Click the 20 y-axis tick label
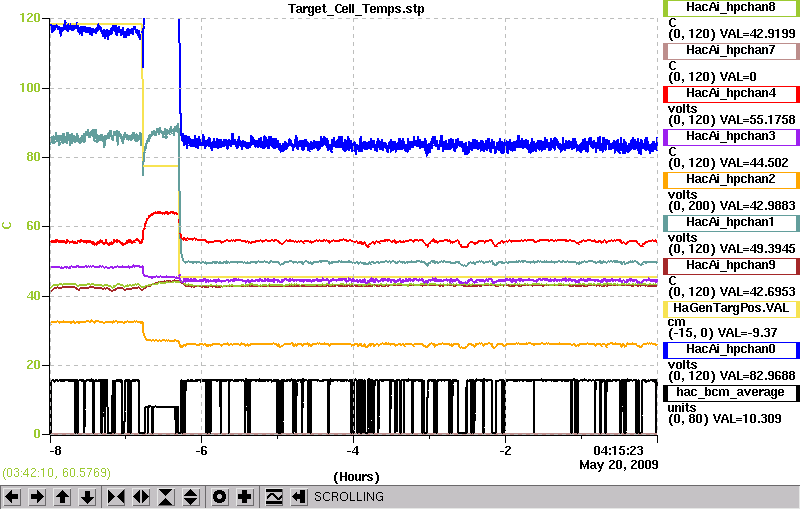The width and height of the screenshot is (800, 509). [x=33, y=365]
